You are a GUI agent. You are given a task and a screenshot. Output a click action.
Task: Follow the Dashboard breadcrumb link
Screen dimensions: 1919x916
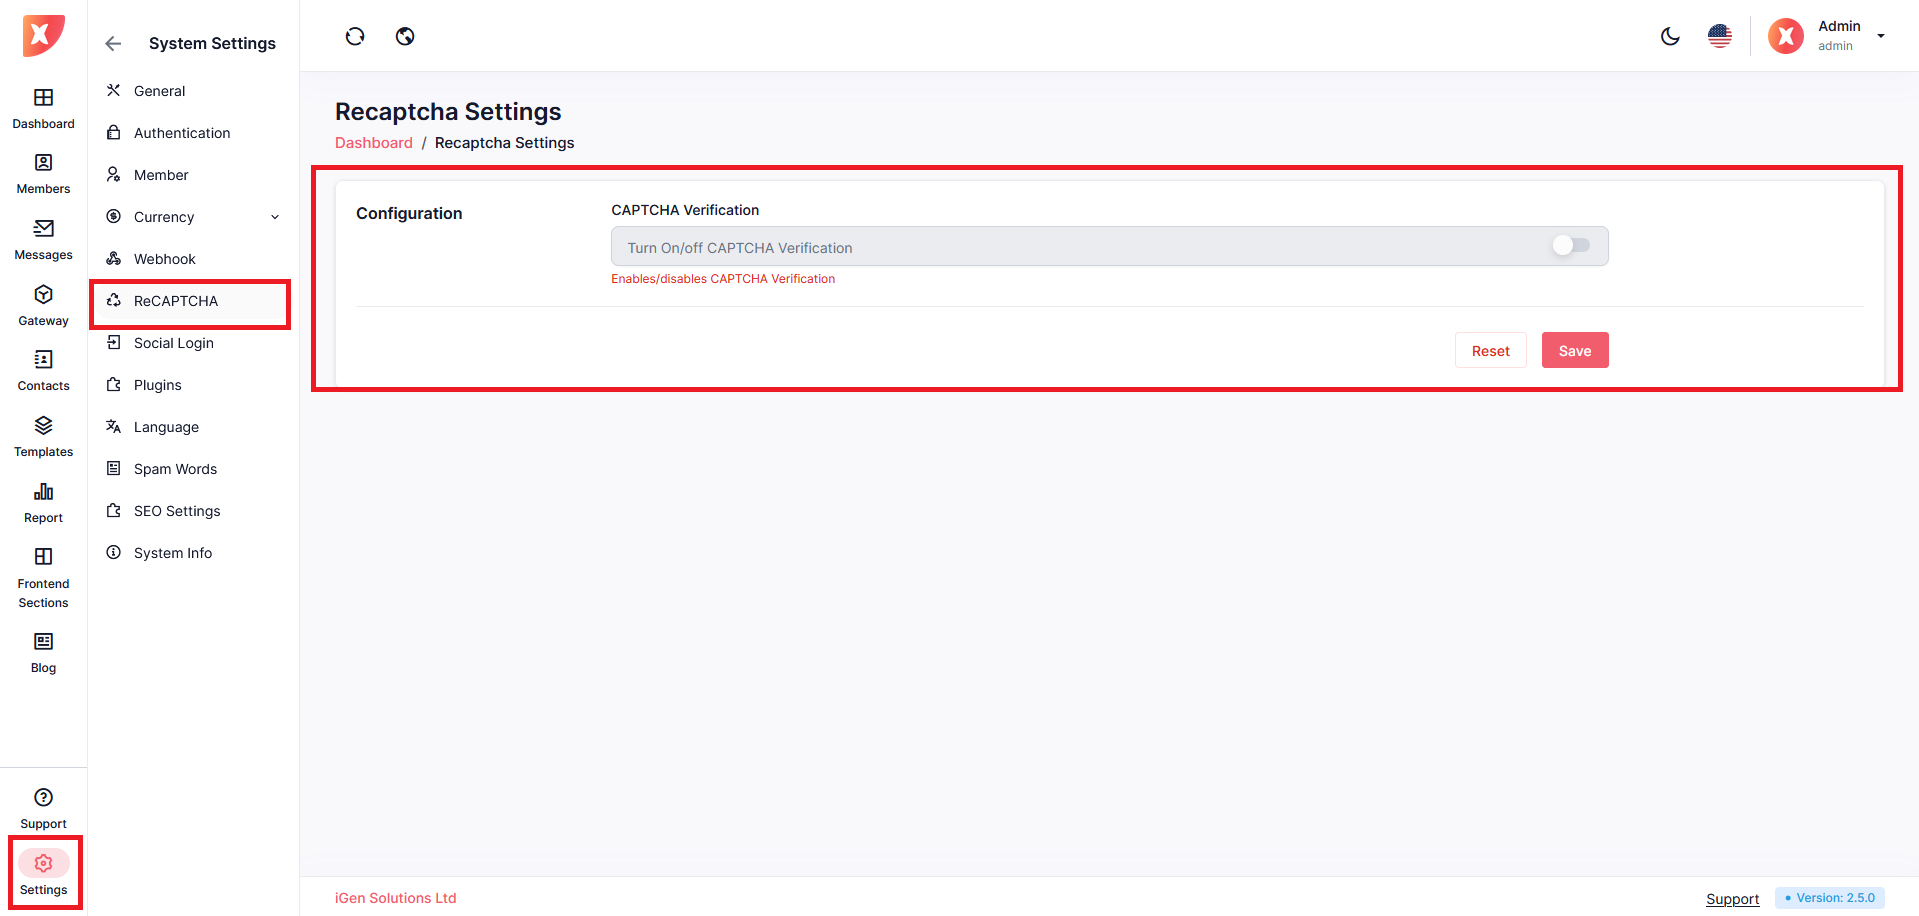373,143
